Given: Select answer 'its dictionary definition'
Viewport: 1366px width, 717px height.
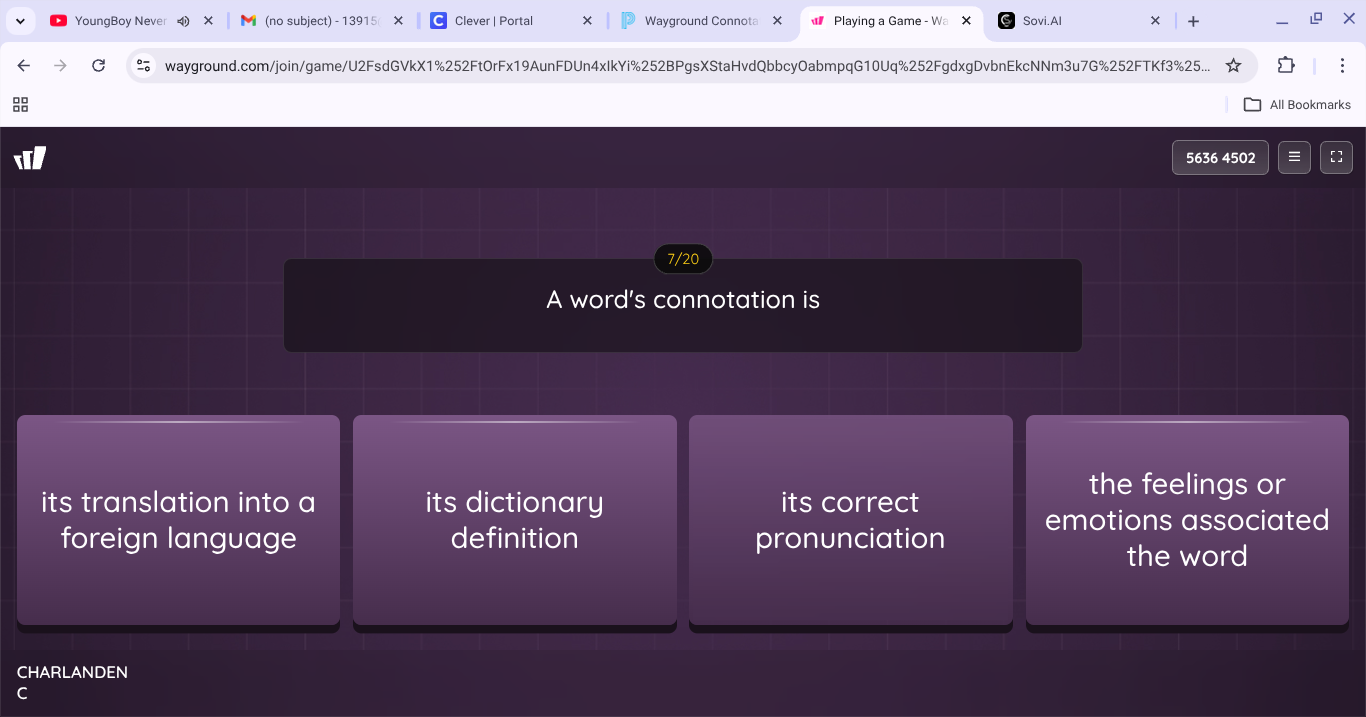Looking at the screenshot, I should [x=514, y=521].
